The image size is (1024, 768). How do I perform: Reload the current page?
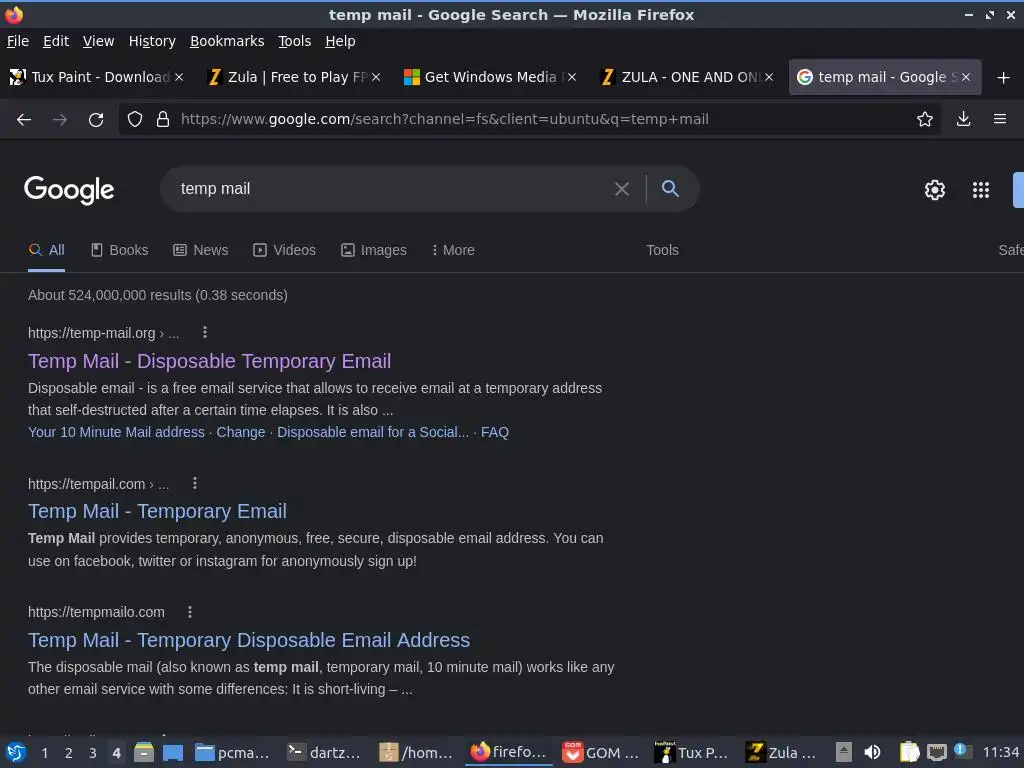96,120
